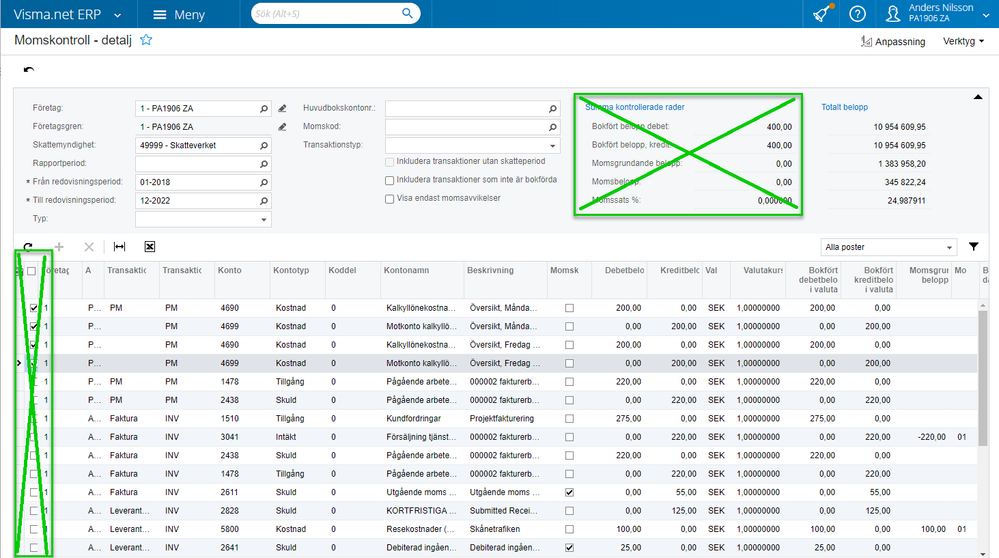Edit Företag with pencil icon
Screen dimensions: 999x558
click(x=282, y=109)
